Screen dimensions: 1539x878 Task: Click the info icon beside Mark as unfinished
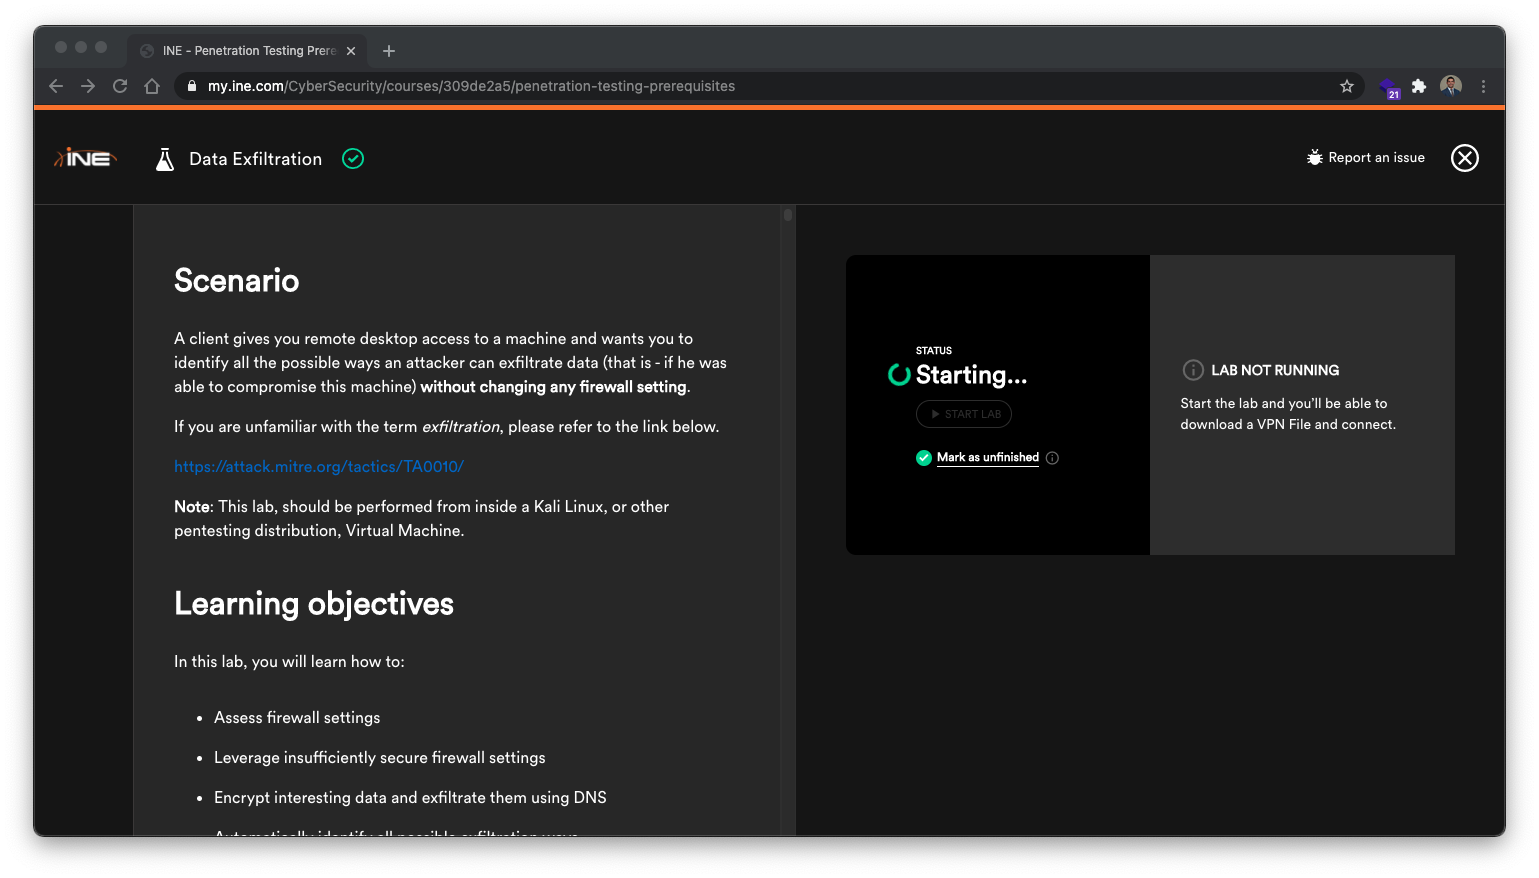[1052, 458]
